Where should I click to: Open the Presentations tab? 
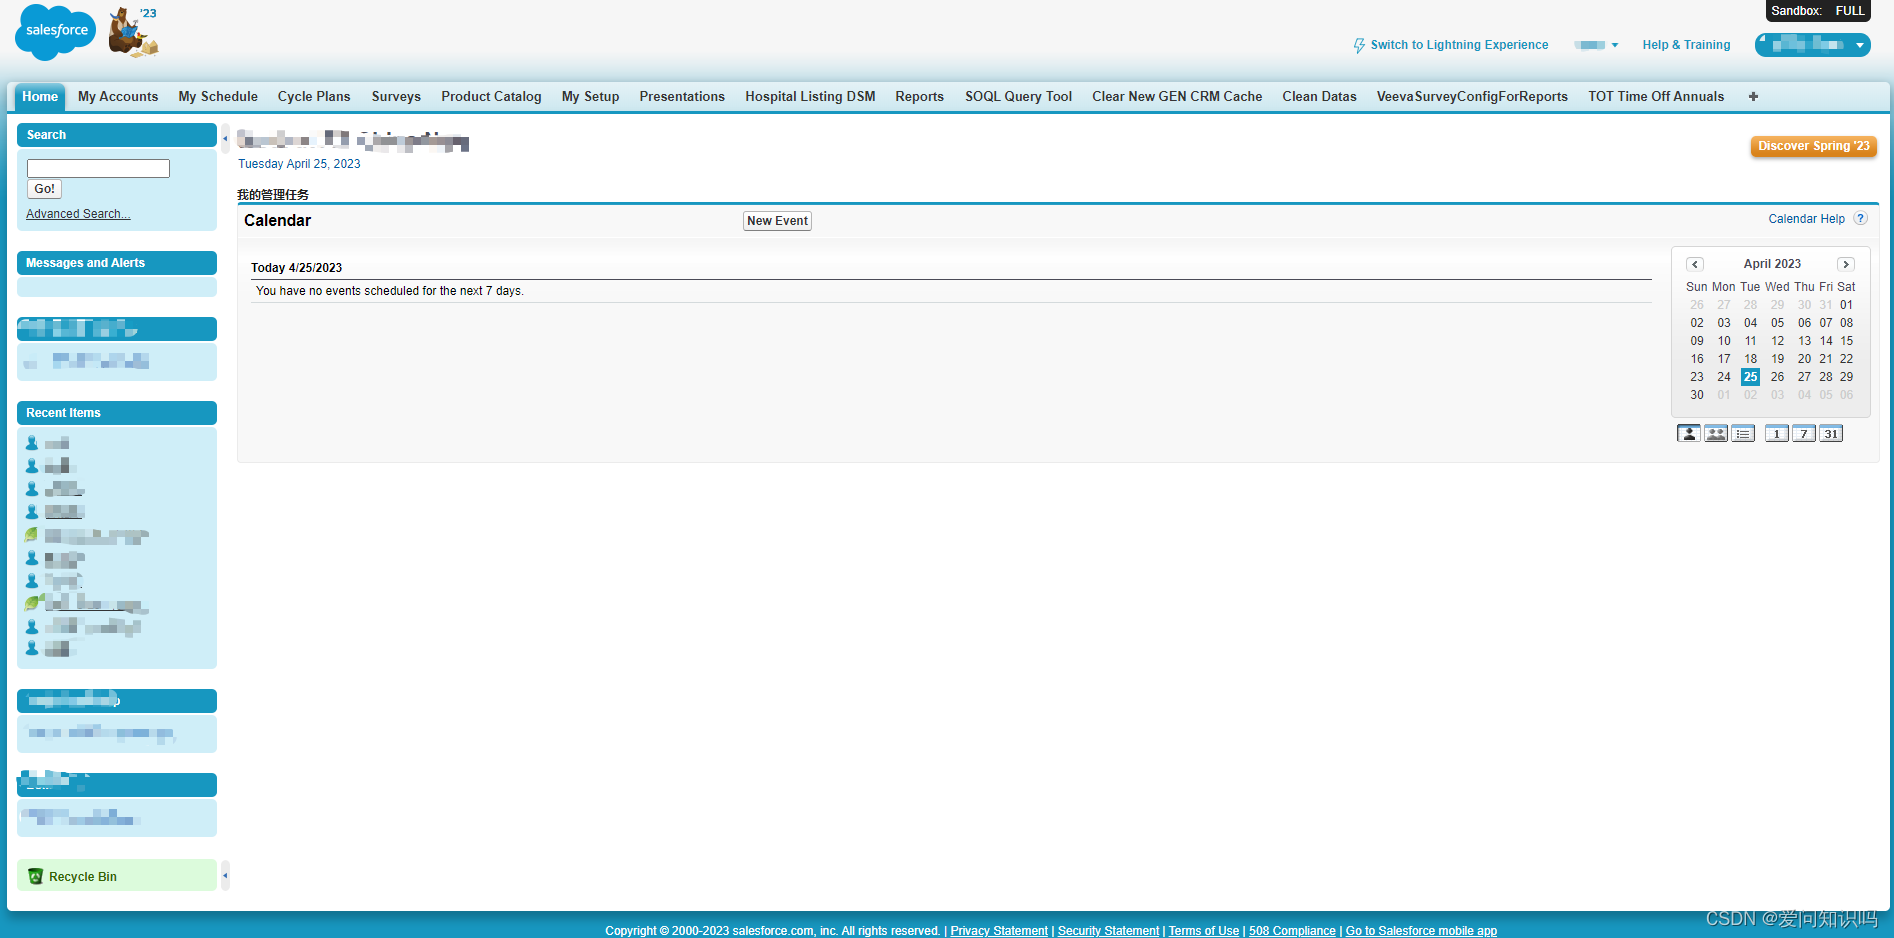pyautogui.click(x=682, y=97)
